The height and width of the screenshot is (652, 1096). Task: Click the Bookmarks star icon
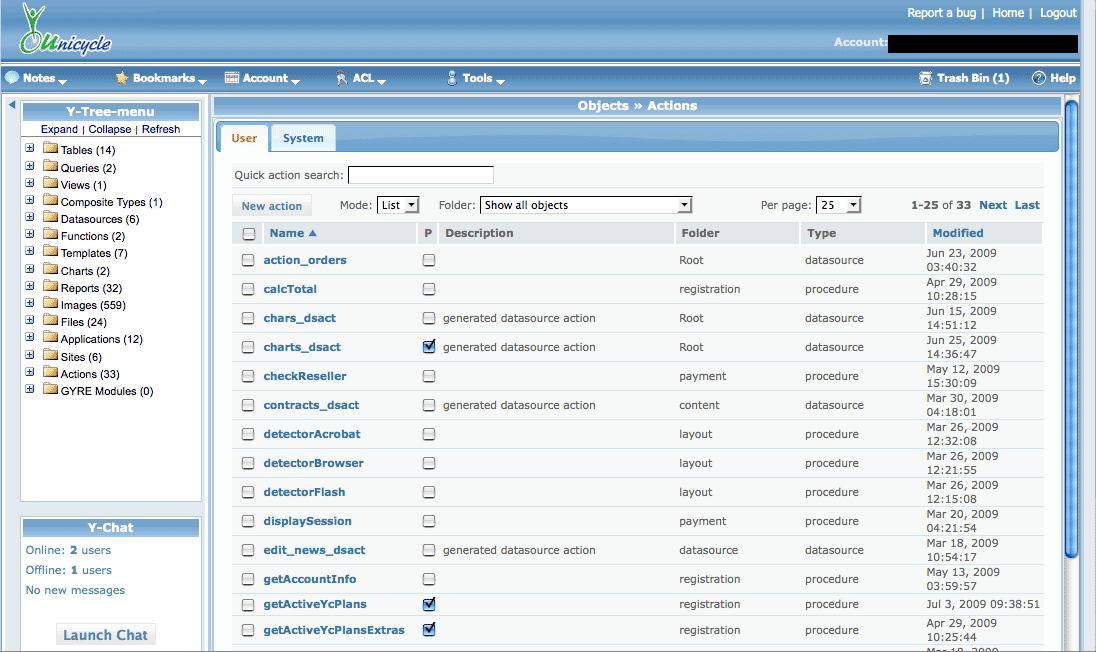[x=122, y=78]
